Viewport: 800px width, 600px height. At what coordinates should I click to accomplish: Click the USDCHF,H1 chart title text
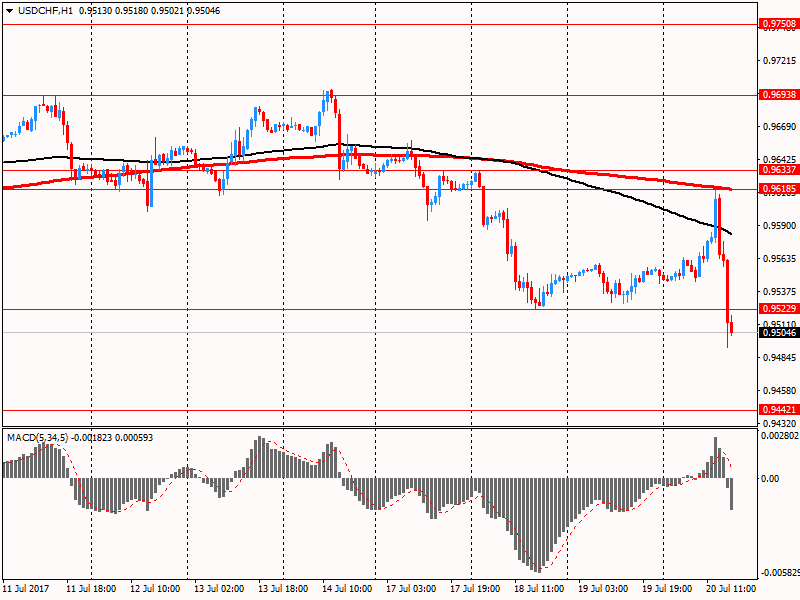45,11
